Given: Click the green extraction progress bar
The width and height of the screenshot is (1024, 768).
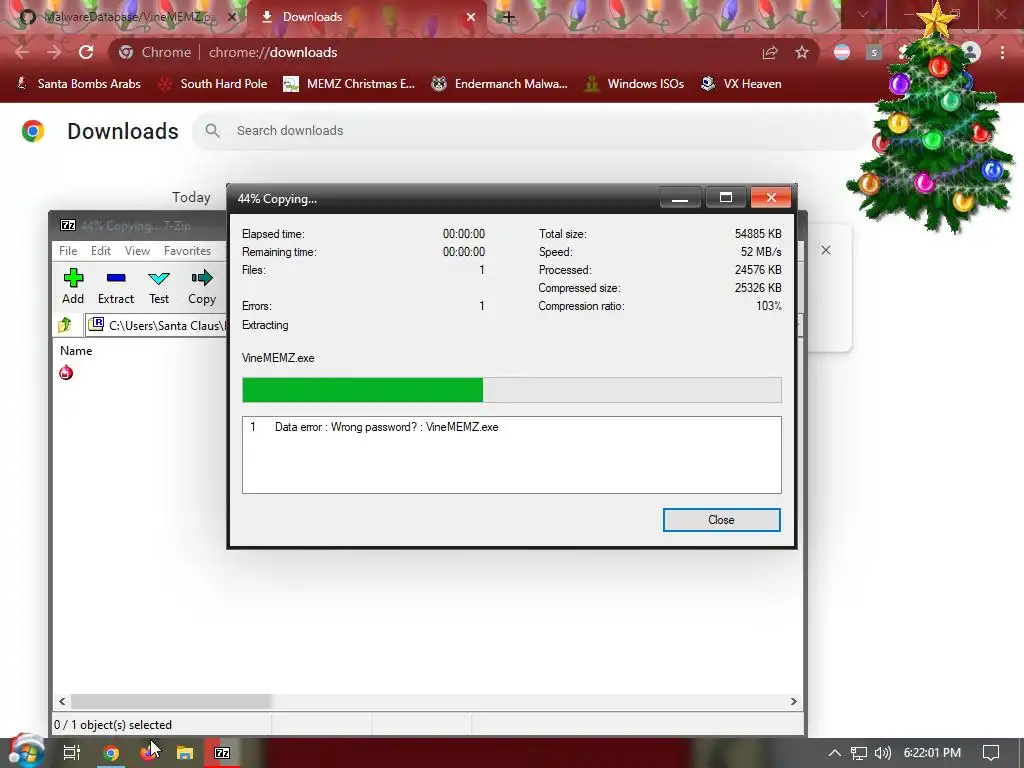Looking at the screenshot, I should (x=362, y=390).
